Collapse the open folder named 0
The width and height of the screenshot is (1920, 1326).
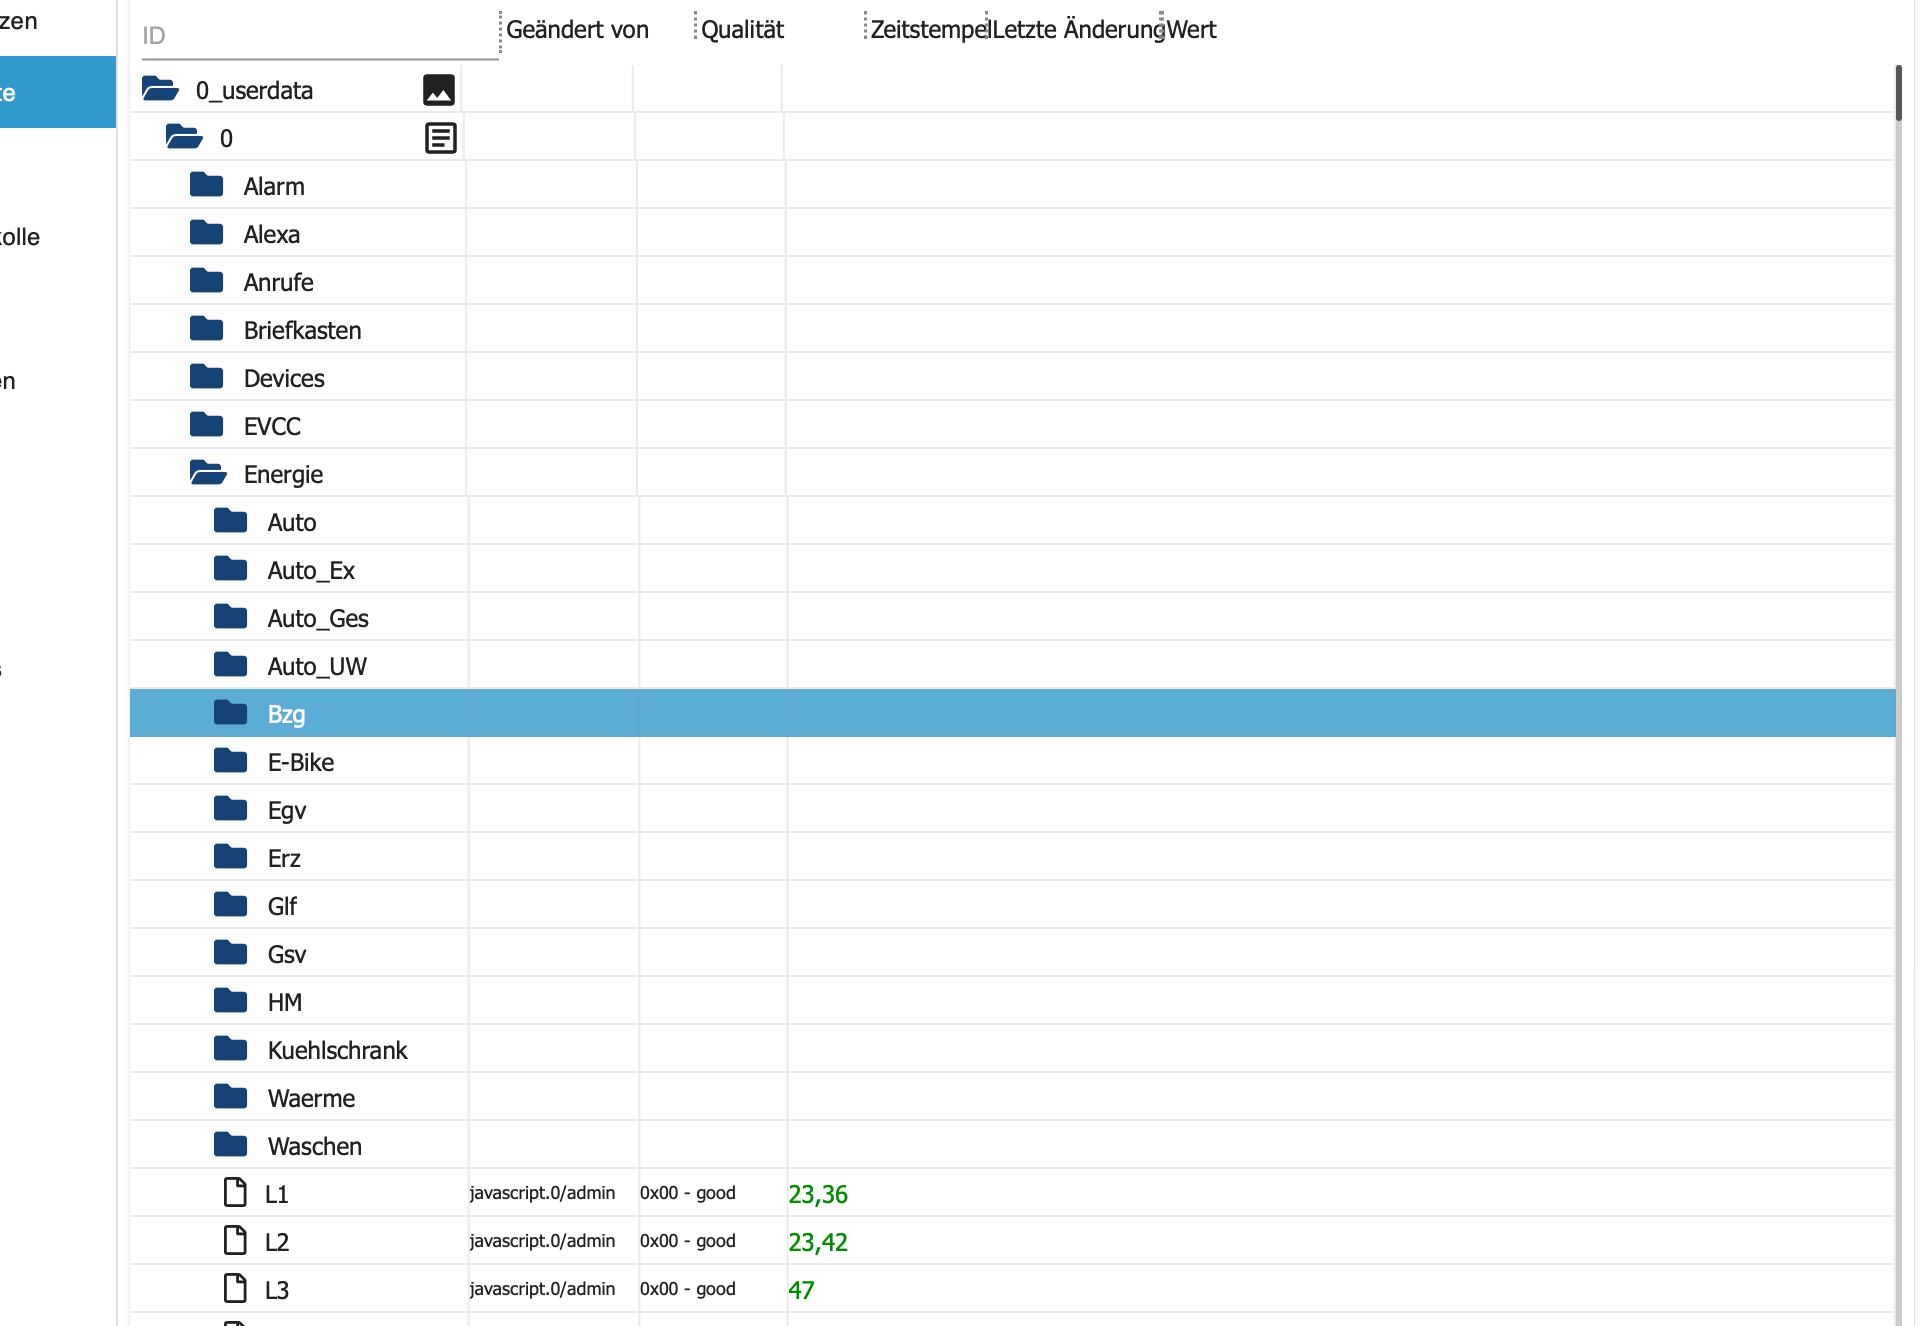[184, 137]
